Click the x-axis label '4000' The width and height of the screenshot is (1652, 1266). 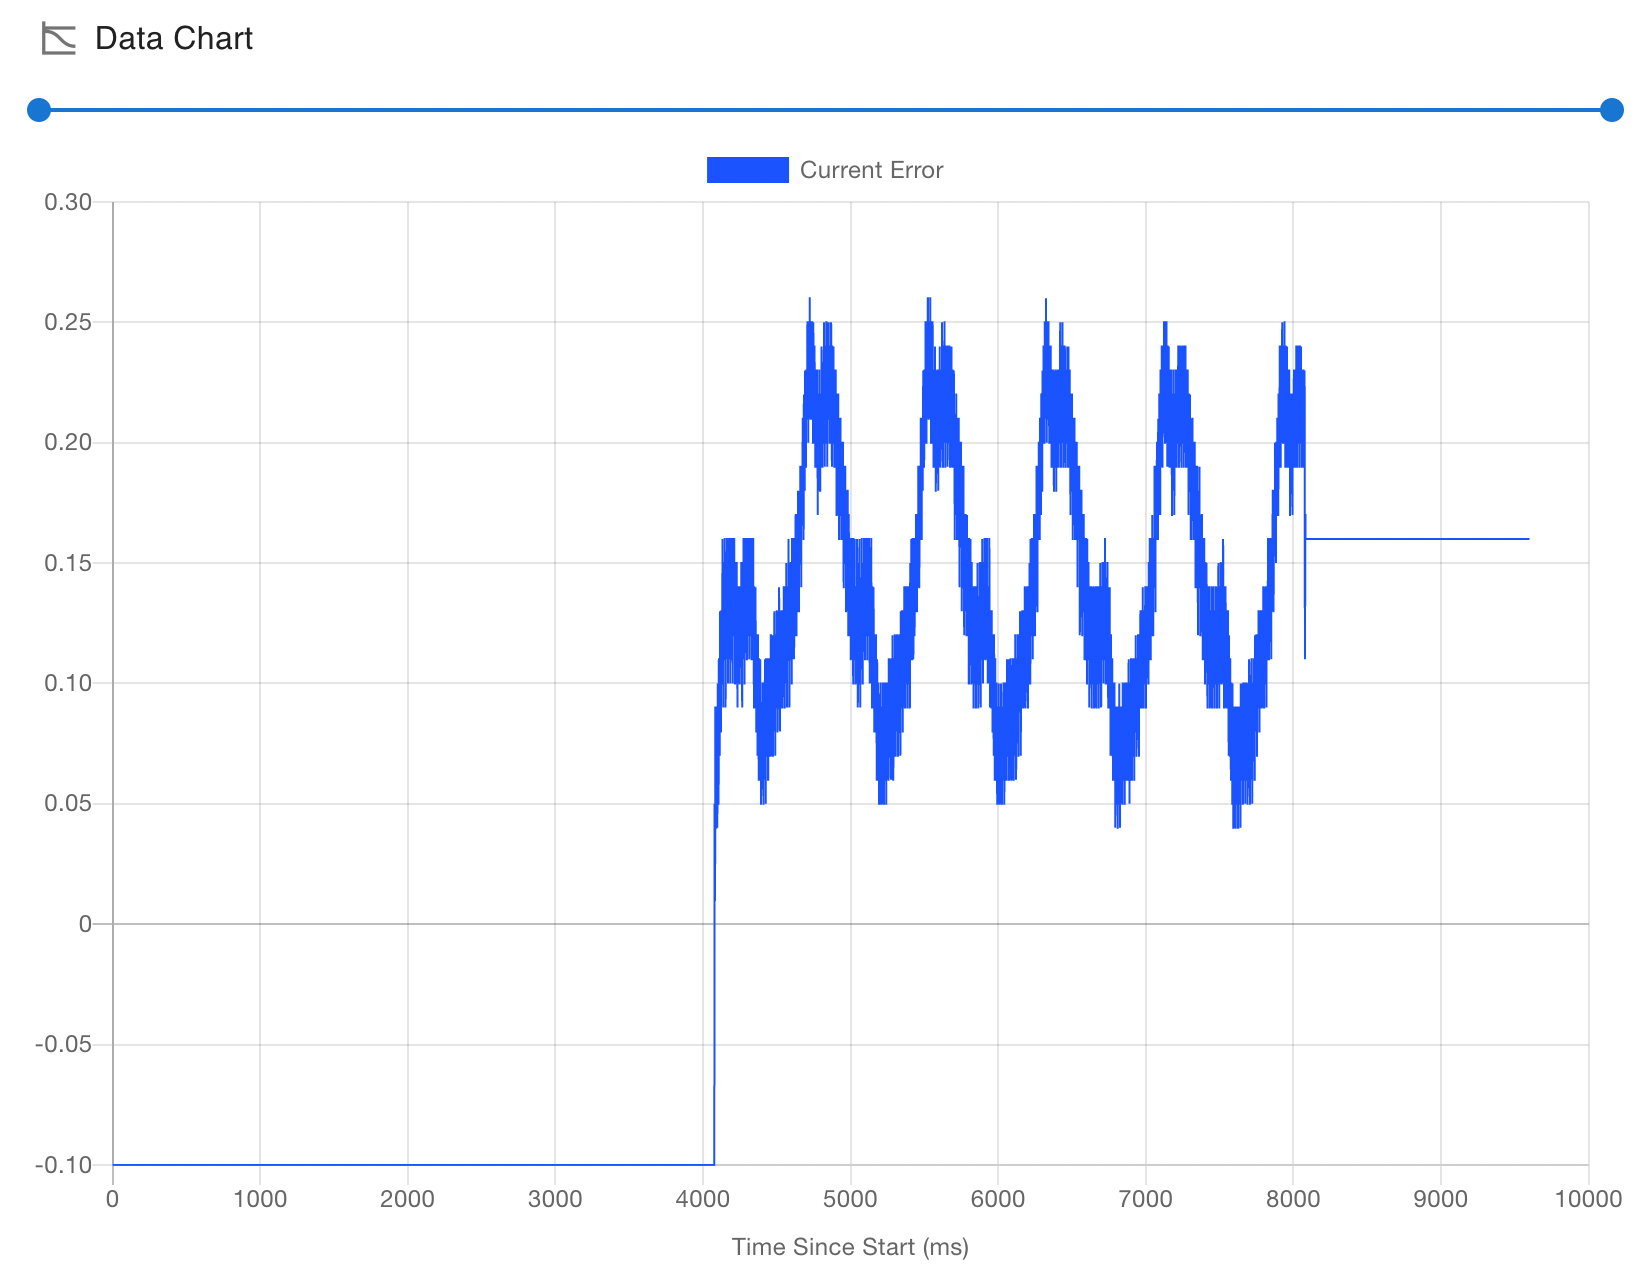coord(703,1199)
